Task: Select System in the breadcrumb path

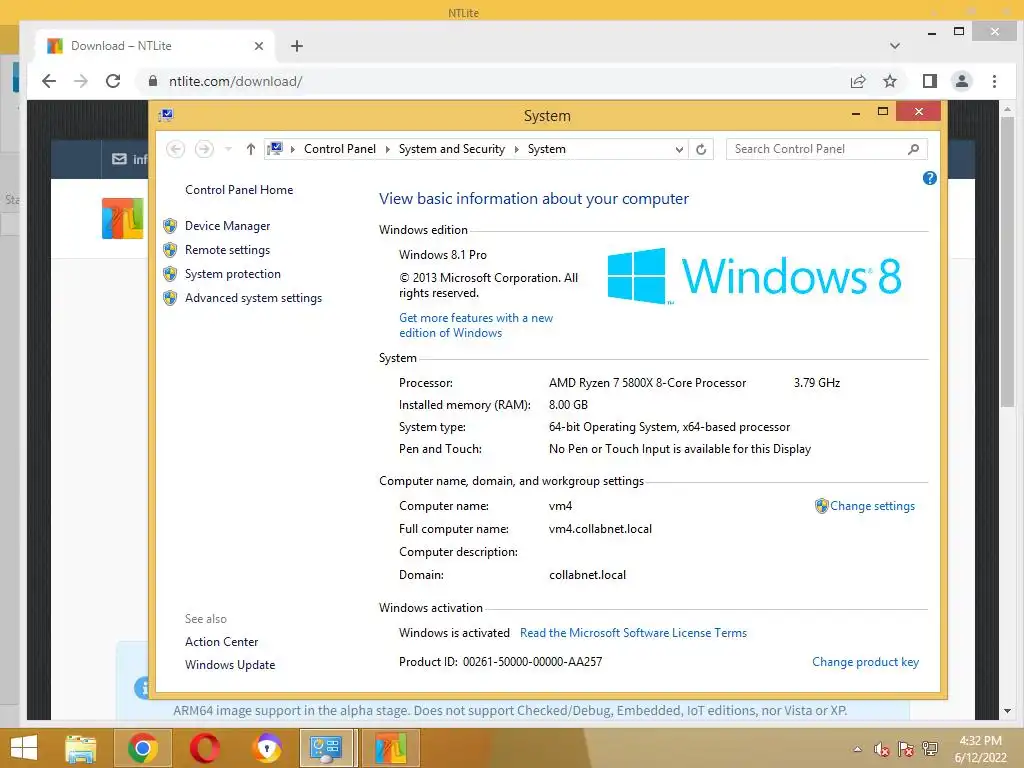Action: tap(547, 149)
